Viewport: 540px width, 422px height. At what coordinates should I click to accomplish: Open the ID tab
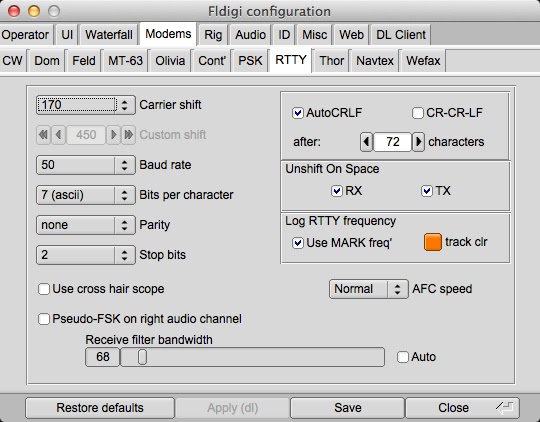284,35
